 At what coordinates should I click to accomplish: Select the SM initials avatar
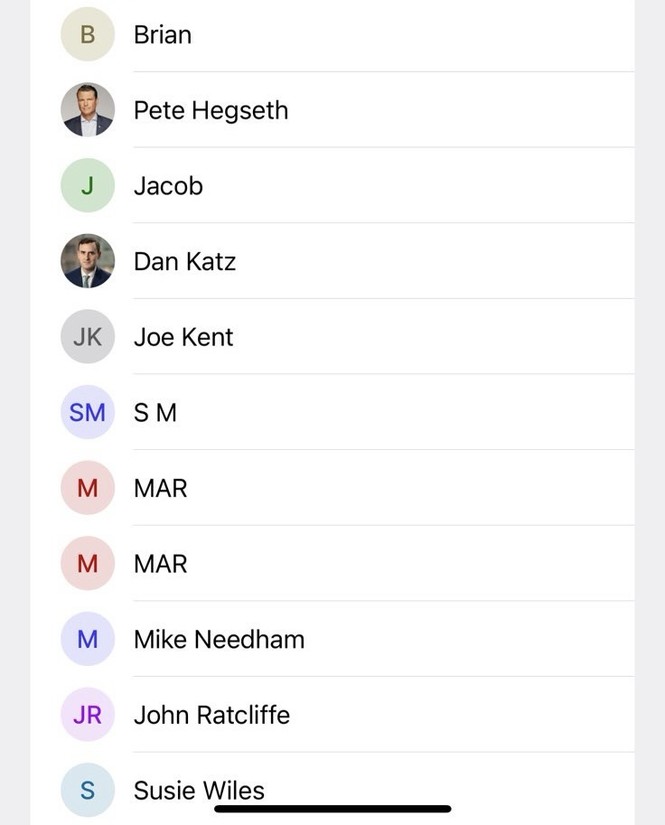(x=87, y=412)
